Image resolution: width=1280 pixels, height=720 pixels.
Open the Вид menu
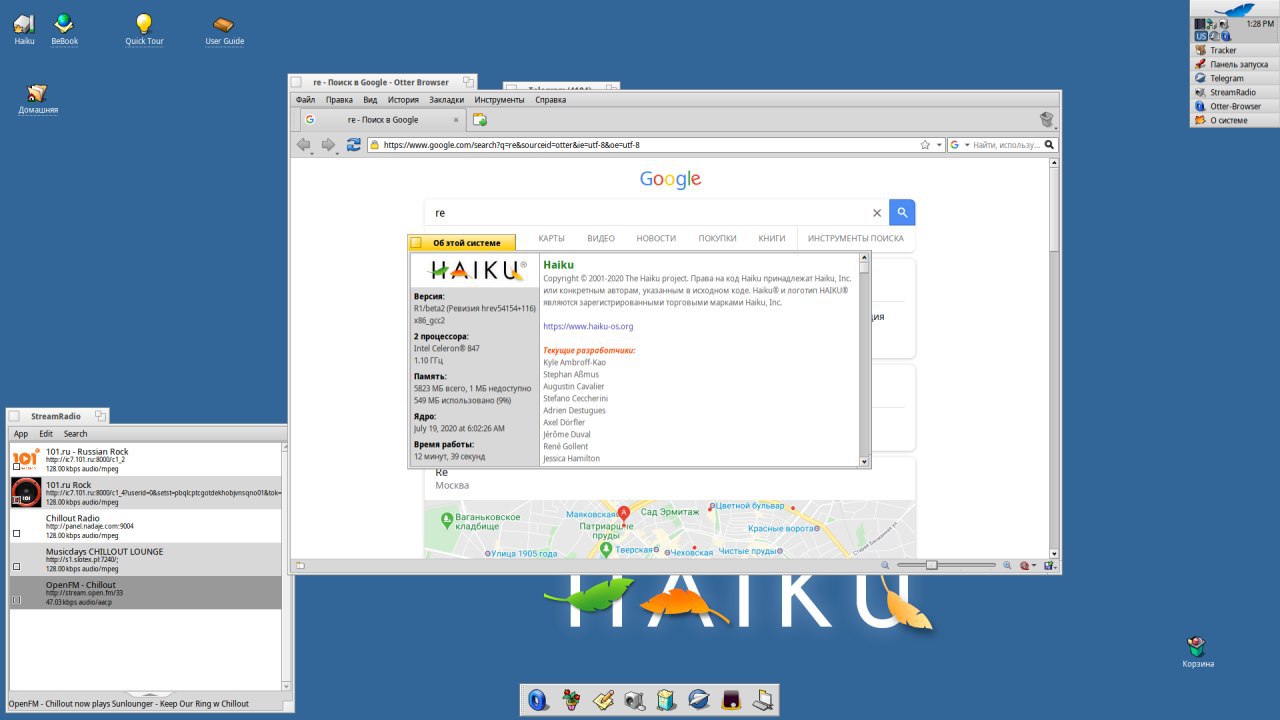point(370,100)
